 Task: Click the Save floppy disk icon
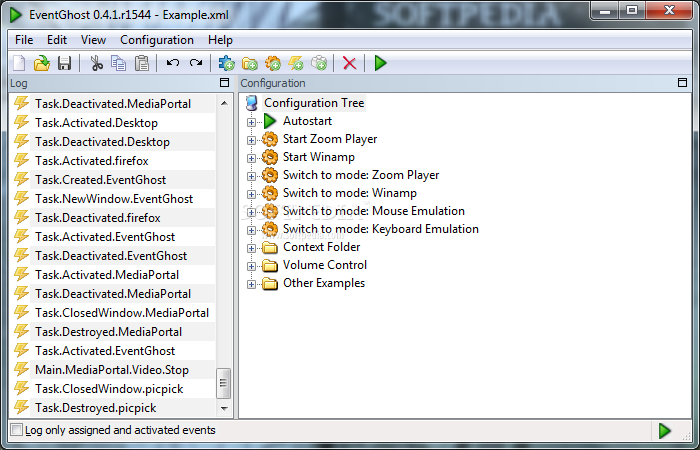tap(64, 63)
